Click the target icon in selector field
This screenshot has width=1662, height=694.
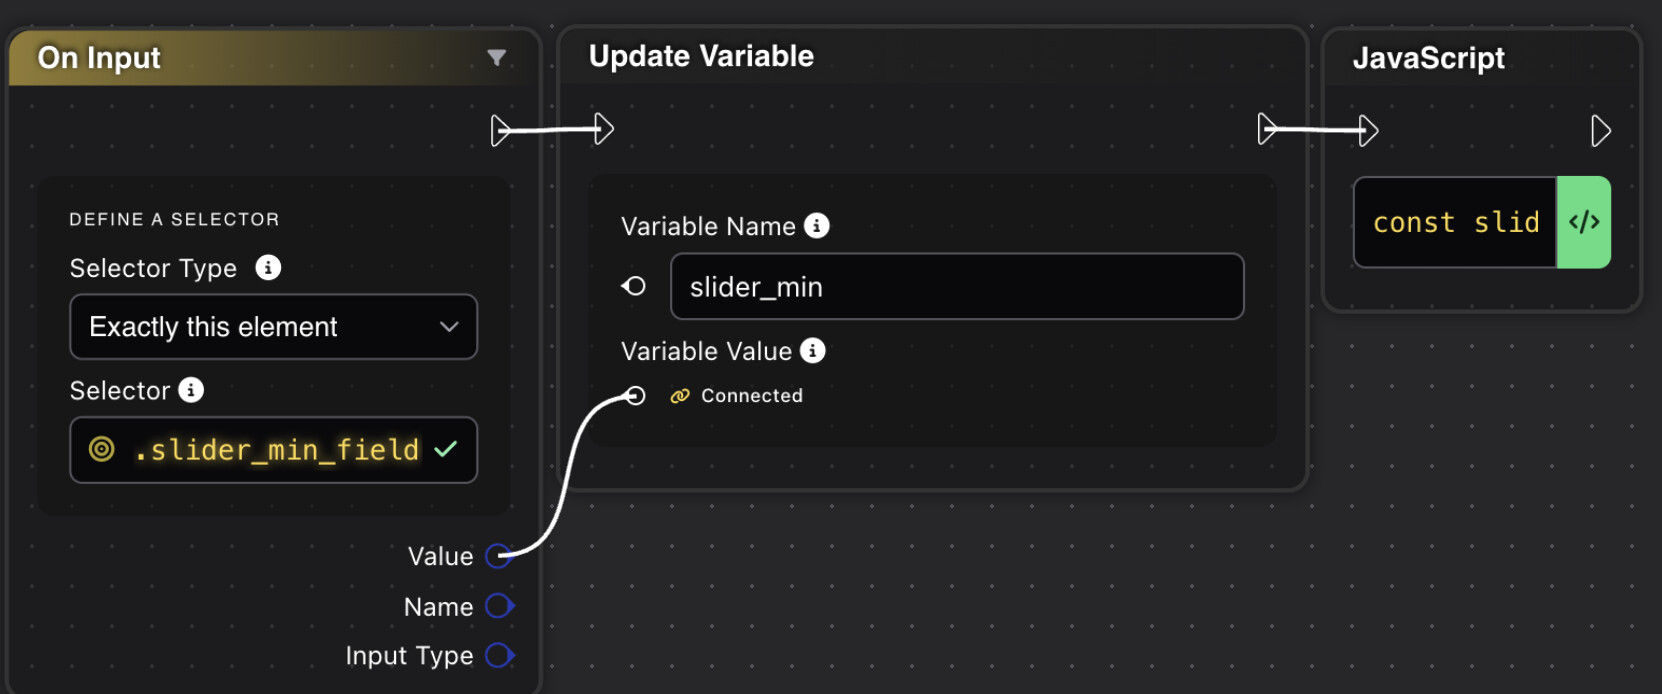102,449
